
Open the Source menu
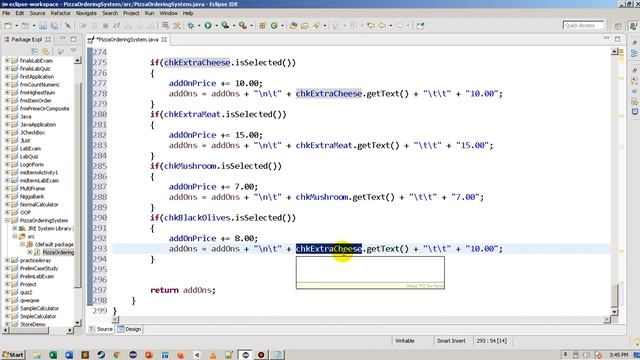point(37,13)
